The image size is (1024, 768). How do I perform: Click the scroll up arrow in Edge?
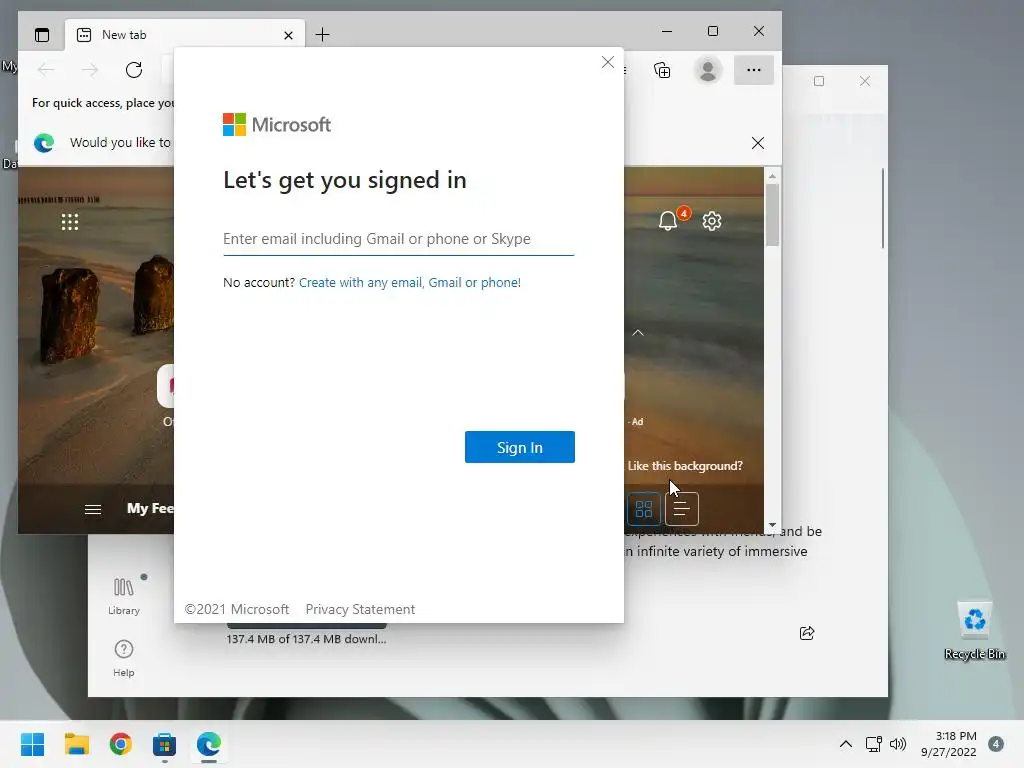(x=772, y=176)
